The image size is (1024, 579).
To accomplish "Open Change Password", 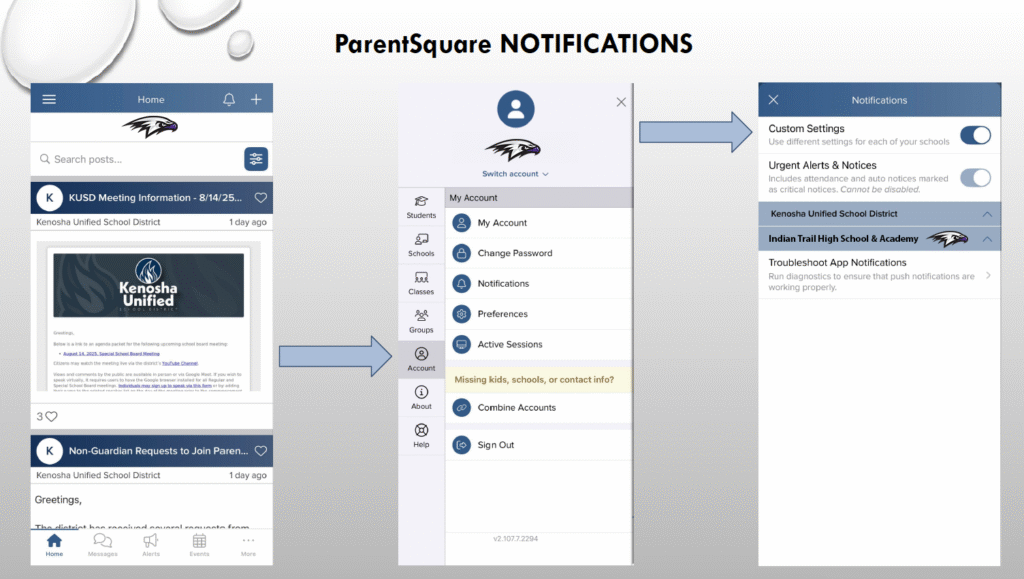I will pos(539,253).
